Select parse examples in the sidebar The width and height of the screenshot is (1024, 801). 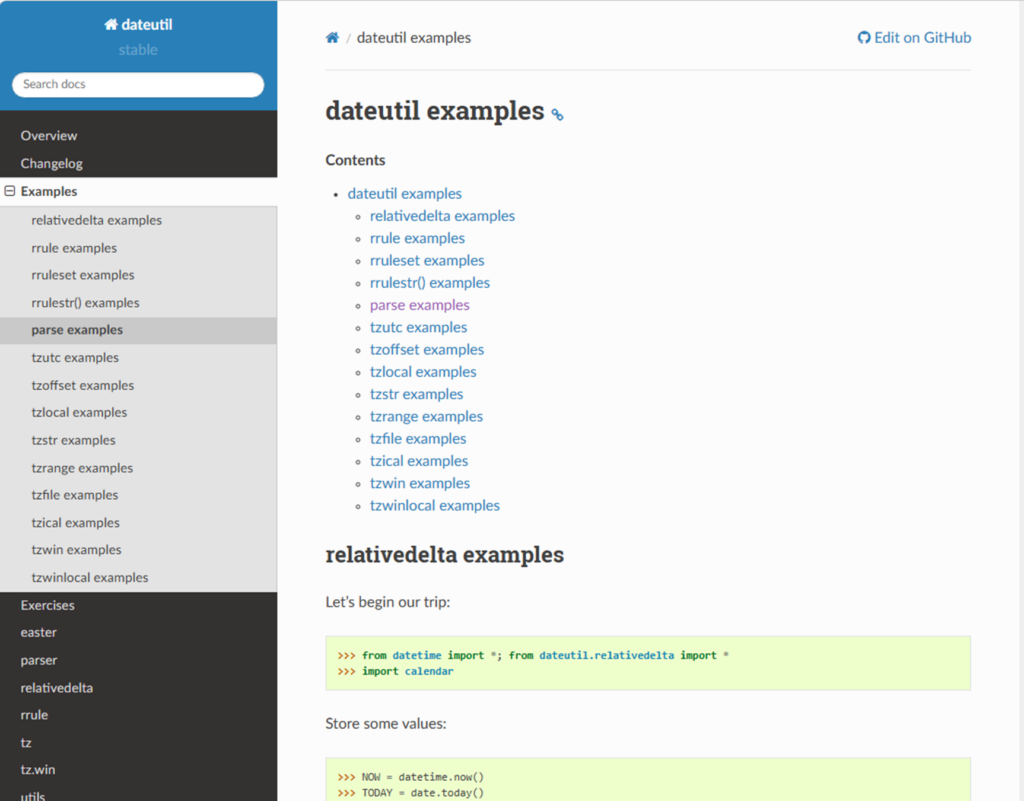[77, 330]
